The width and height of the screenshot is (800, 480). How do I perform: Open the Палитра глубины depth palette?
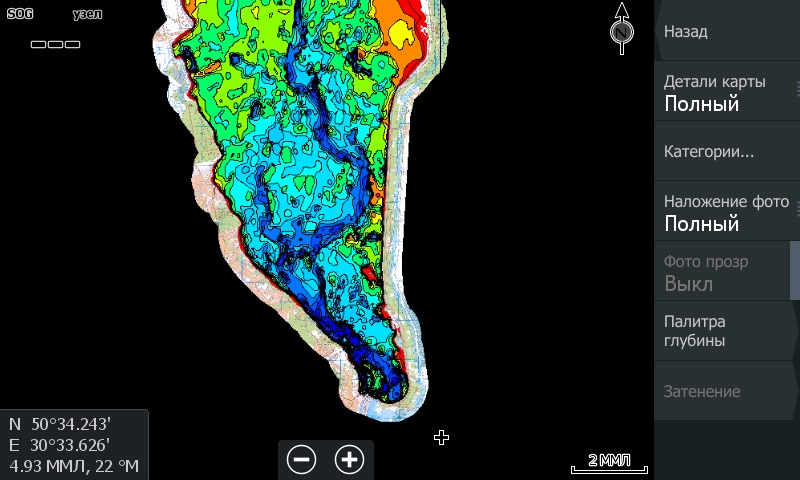click(726, 332)
